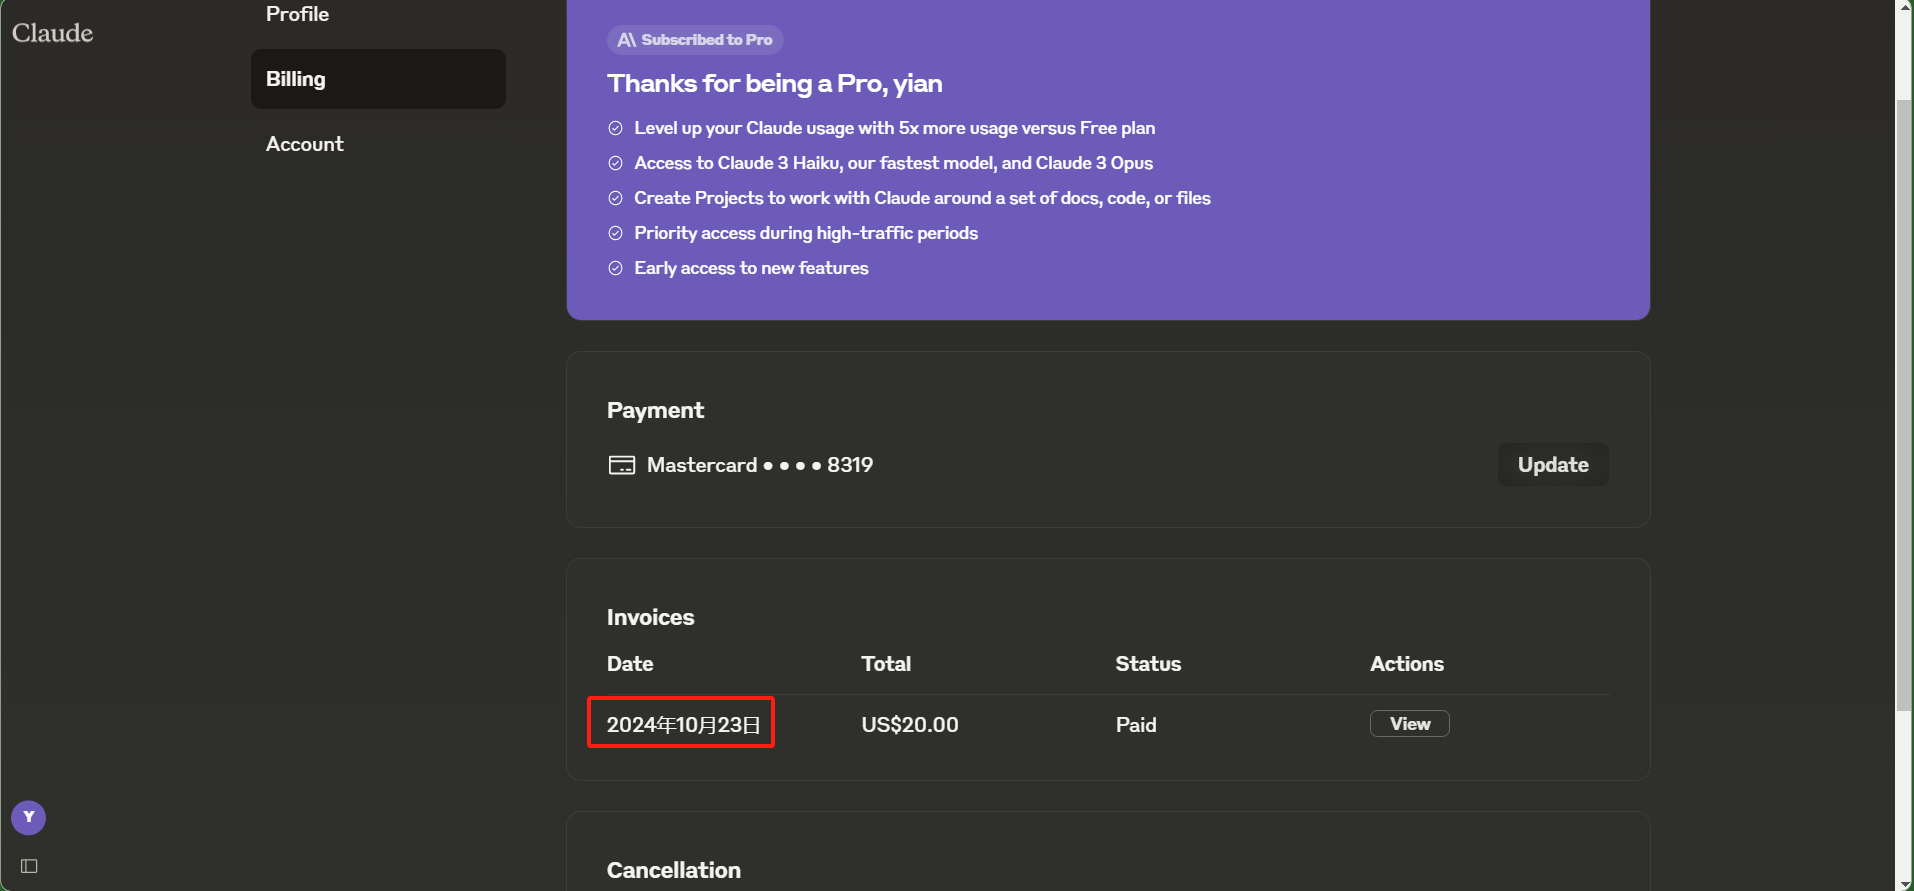Click the US$20.00 invoice total

click(x=910, y=725)
